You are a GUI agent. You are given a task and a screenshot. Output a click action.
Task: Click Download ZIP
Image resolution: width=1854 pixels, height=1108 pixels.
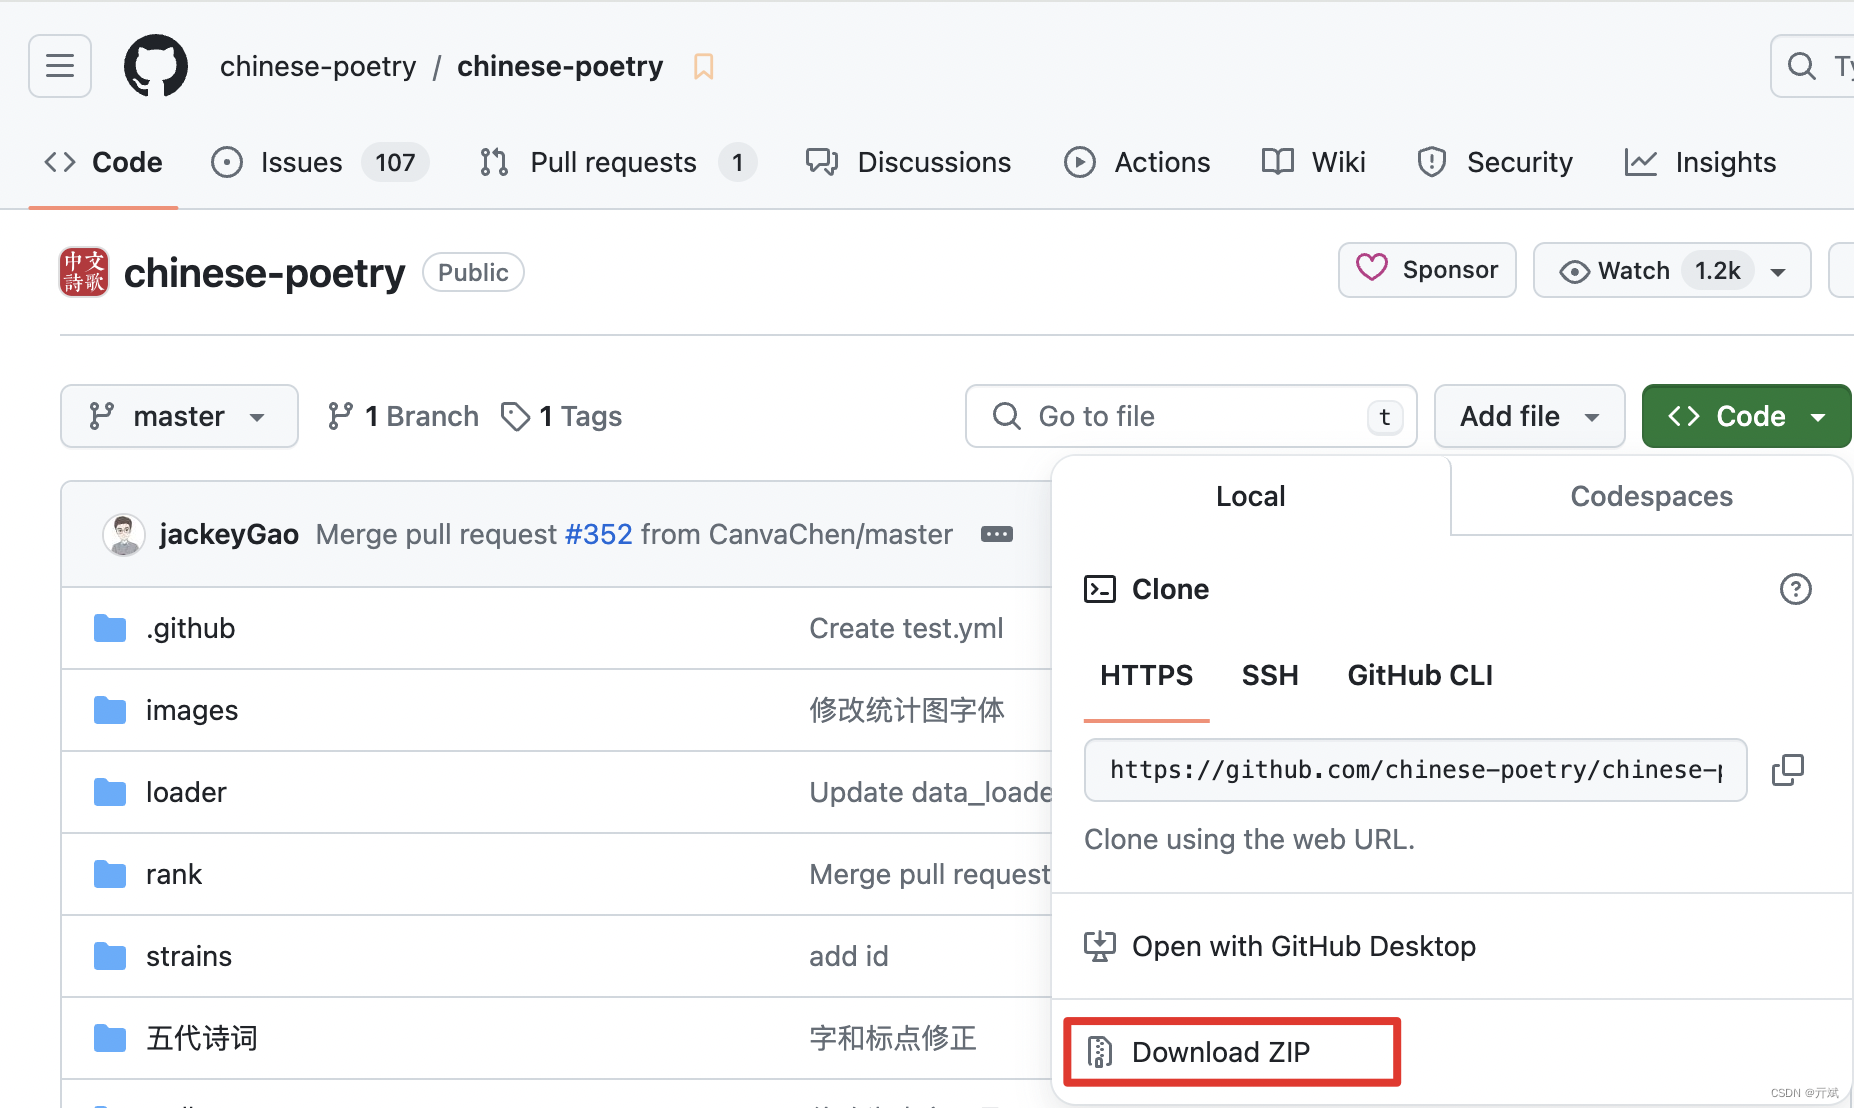point(1232,1052)
